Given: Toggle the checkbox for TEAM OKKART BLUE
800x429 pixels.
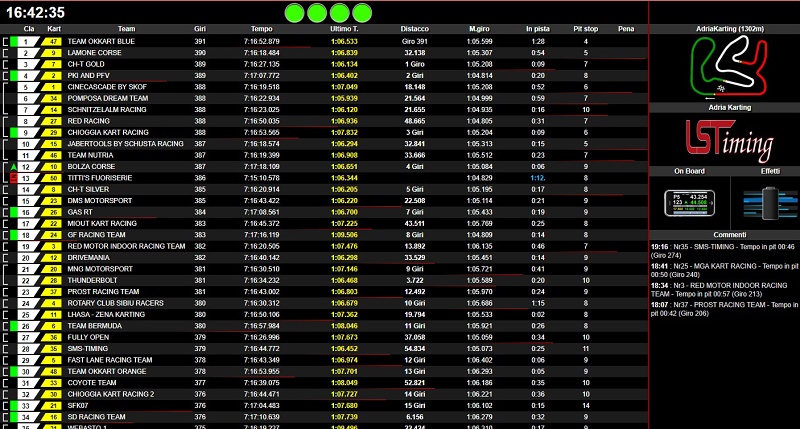Looking at the screenshot, I should click(6, 41).
